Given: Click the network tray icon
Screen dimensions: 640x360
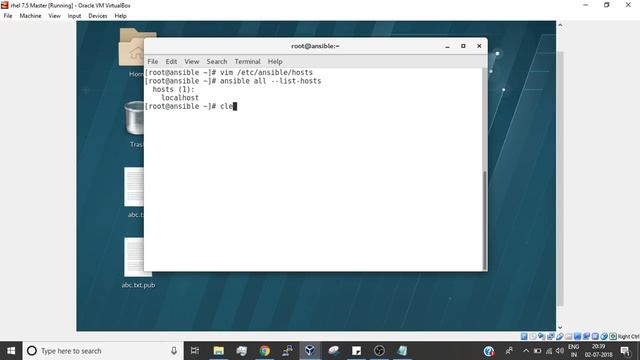Looking at the screenshot, I should click(549, 351).
